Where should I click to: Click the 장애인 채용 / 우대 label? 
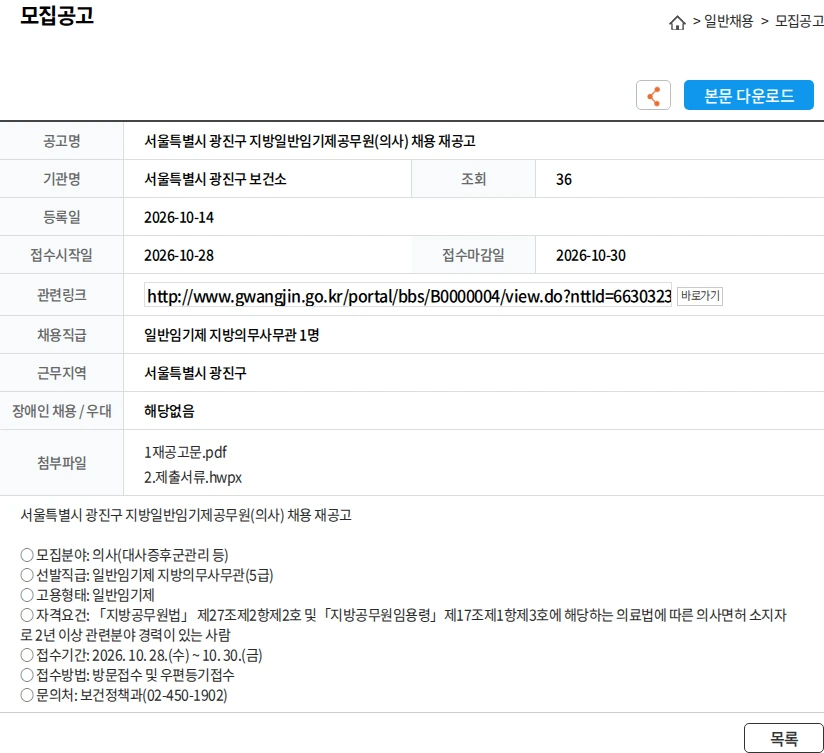coord(61,411)
